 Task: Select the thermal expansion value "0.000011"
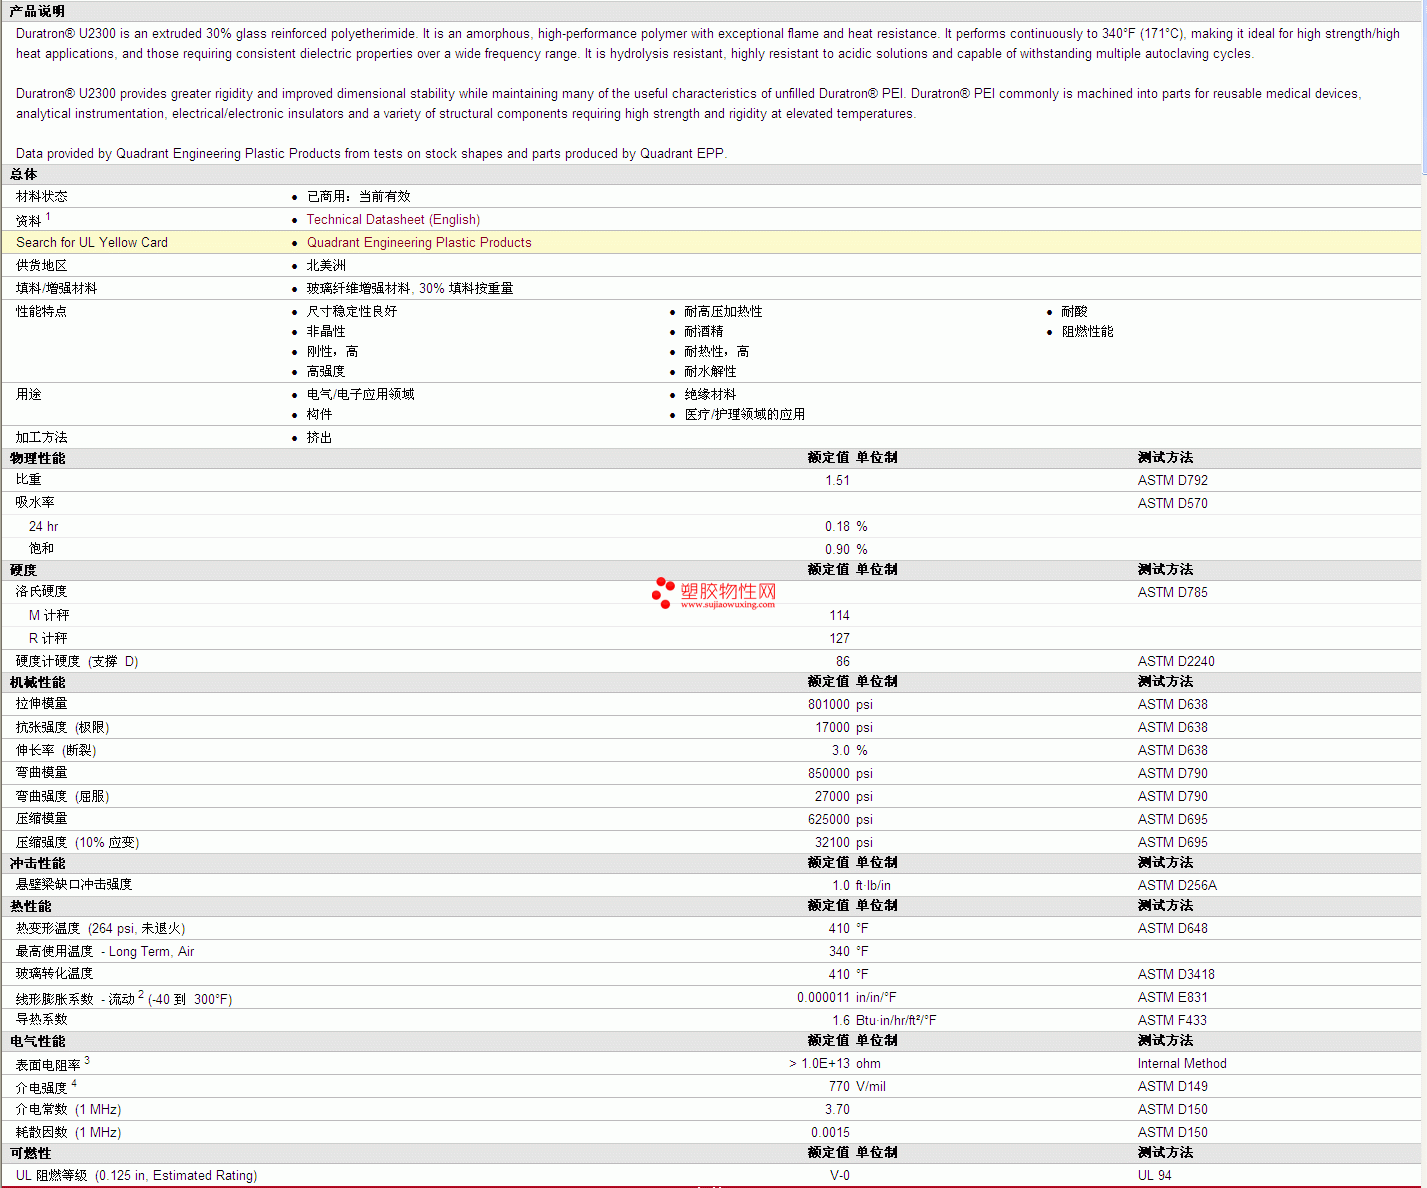(x=824, y=998)
